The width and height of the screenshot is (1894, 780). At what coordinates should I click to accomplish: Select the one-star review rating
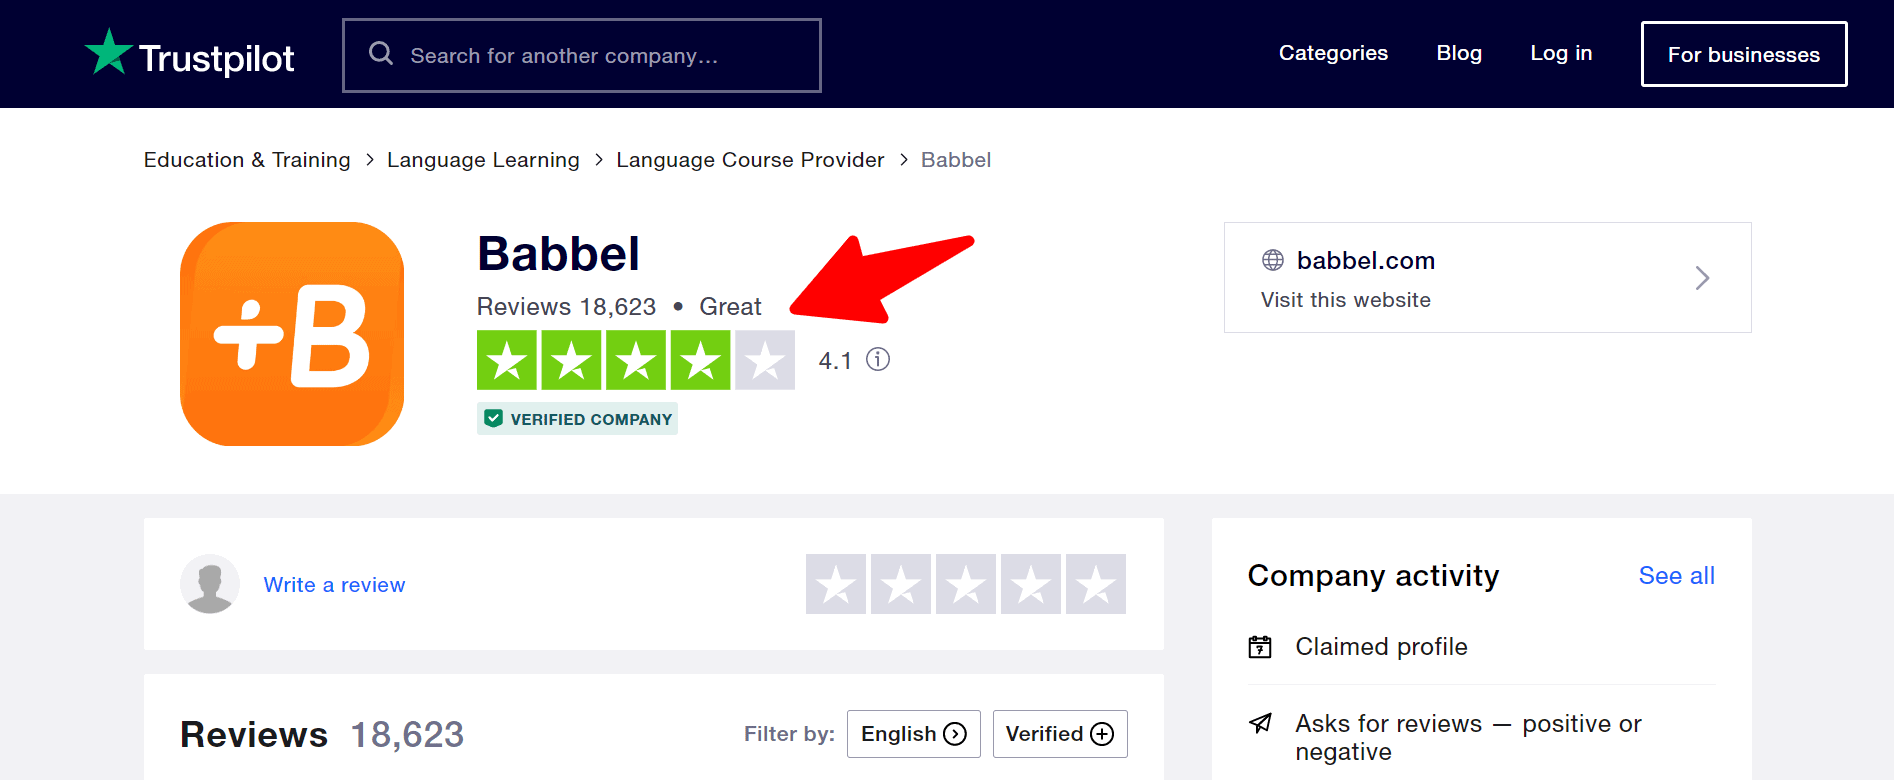pos(836,584)
